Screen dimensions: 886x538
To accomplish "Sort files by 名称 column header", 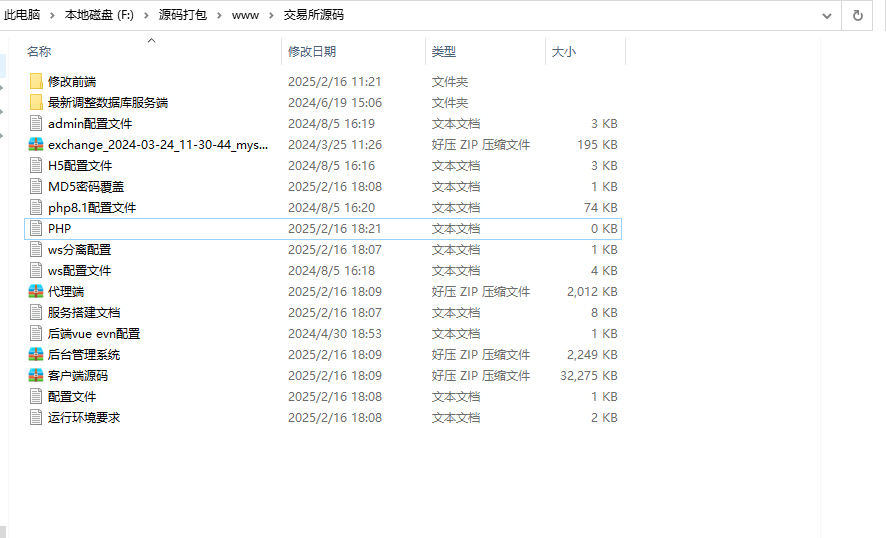I will click(39, 51).
